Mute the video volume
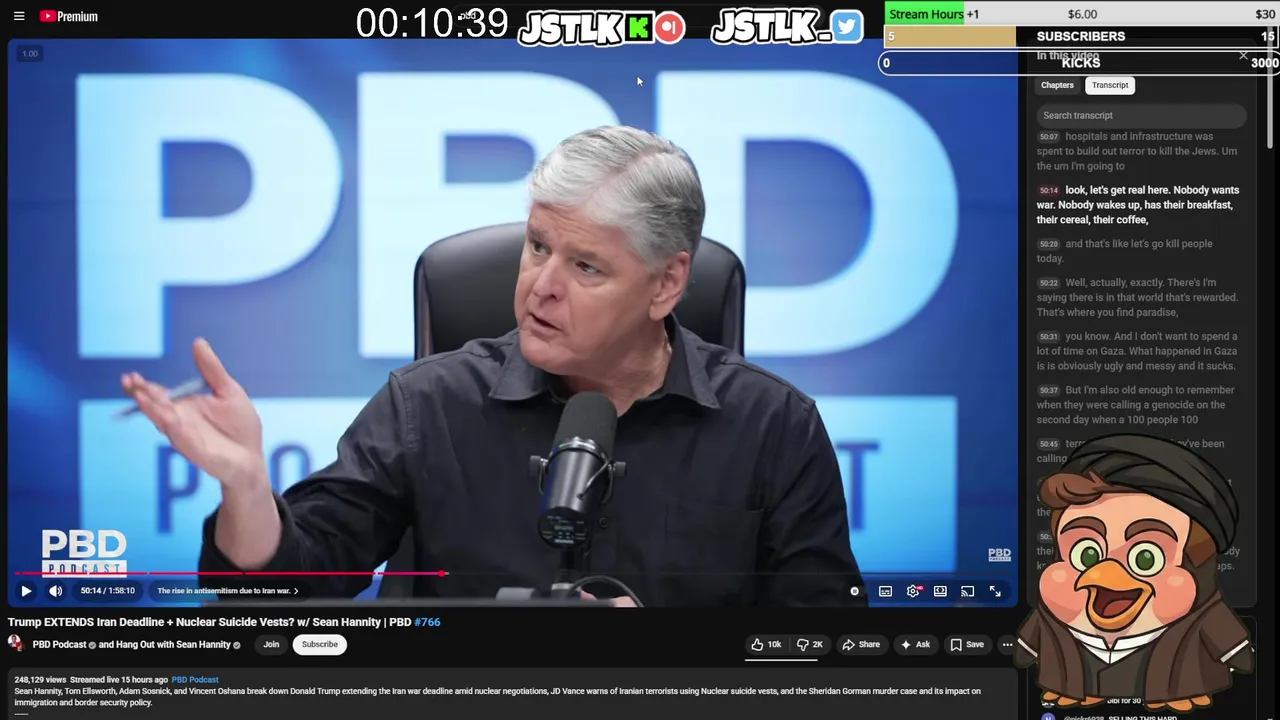The image size is (1280, 720). (x=56, y=591)
